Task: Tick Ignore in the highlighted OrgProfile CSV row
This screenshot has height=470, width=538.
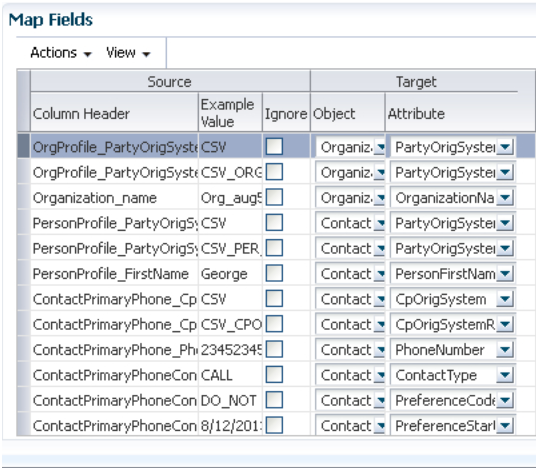Action: pos(274,146)
